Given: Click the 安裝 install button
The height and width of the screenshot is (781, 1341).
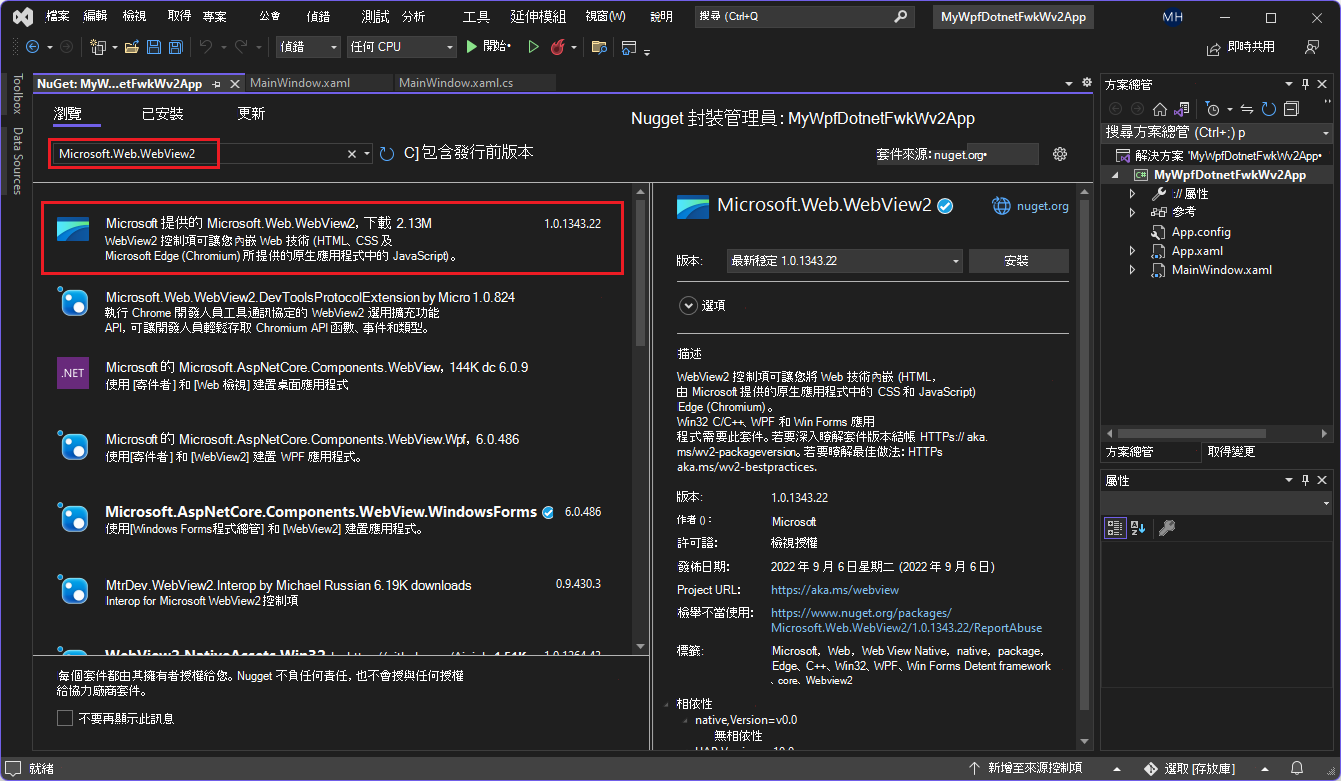Looking at the screenshot, I should pos(1018,260).
